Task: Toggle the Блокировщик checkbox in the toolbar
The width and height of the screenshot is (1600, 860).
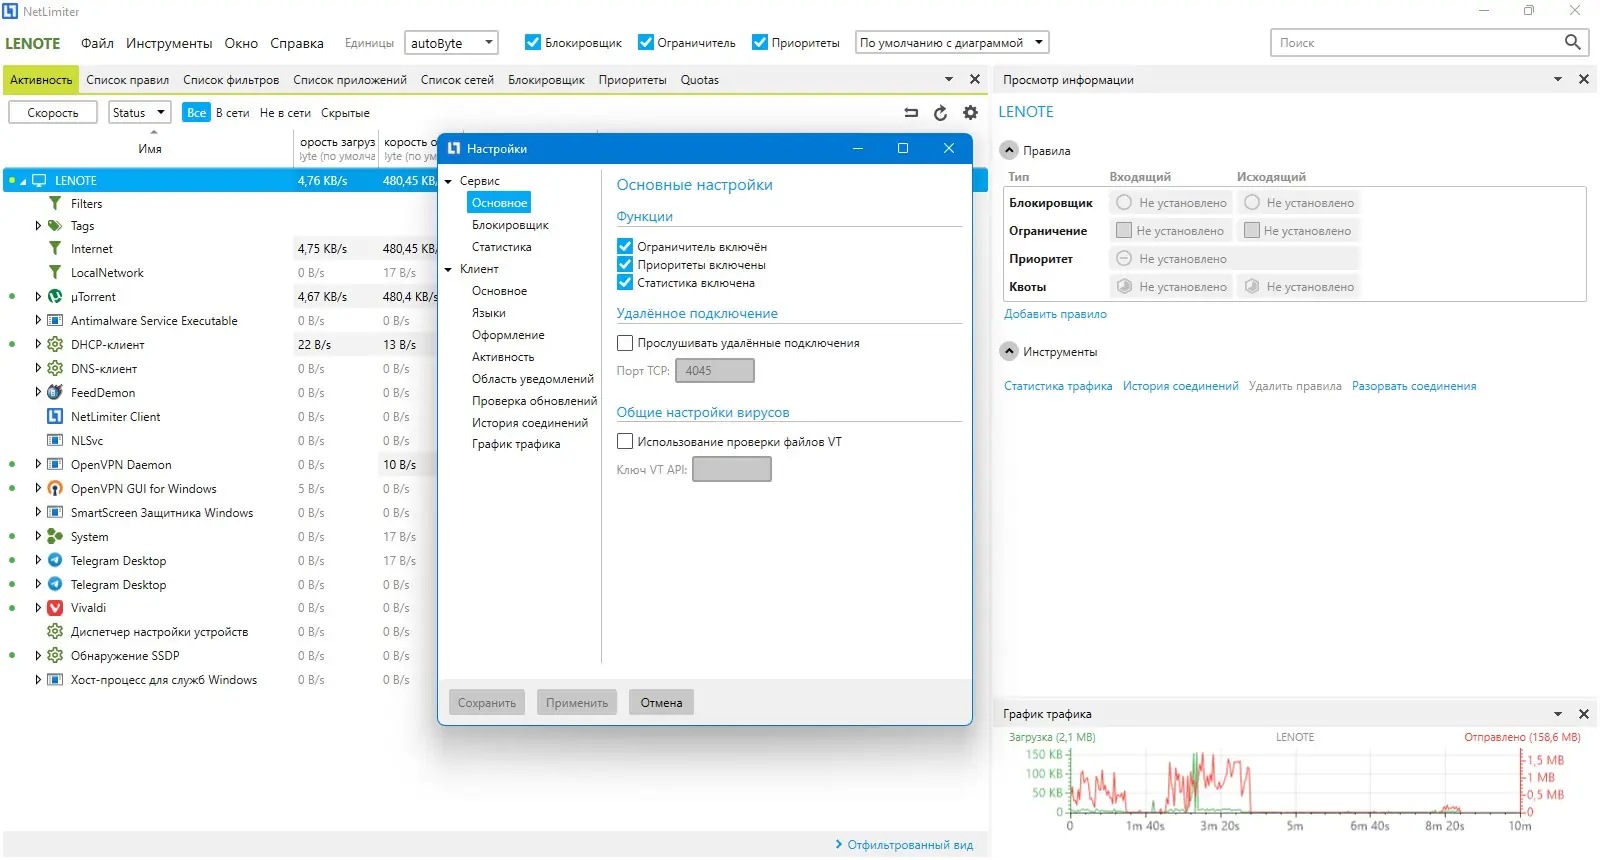Action: (533, 42)
